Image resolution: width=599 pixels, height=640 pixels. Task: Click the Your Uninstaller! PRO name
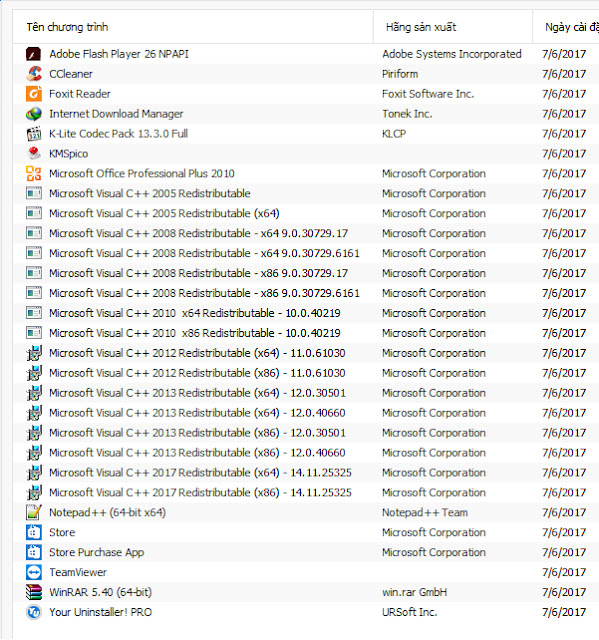point(101,612)
